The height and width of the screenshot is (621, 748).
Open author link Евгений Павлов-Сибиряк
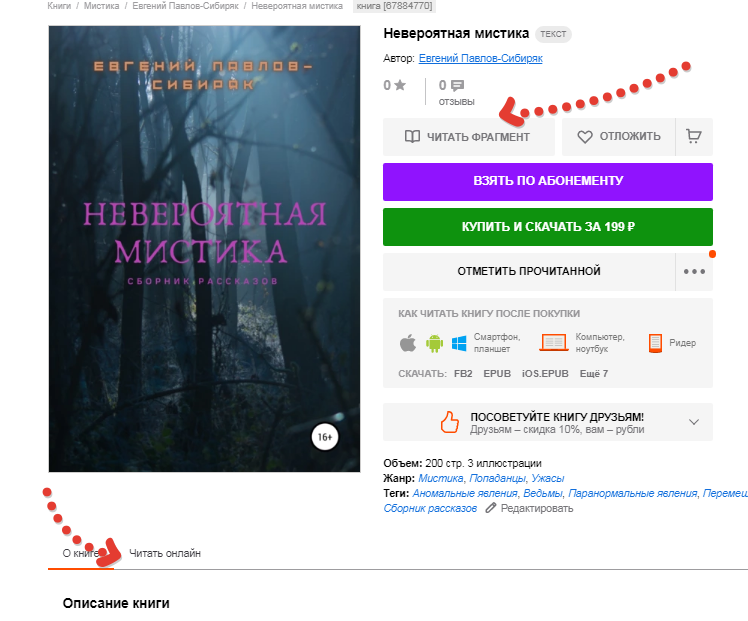tap(480, 58)
